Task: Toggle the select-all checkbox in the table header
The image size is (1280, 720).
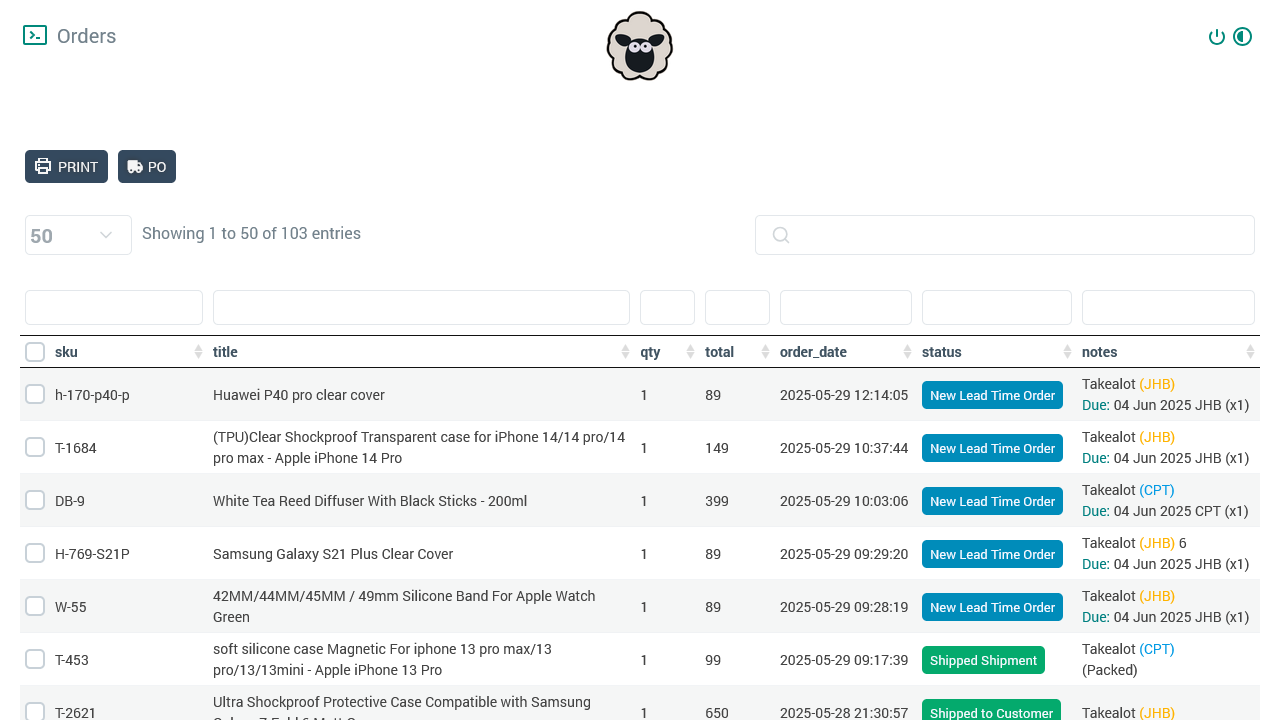Action: point(35,351)
